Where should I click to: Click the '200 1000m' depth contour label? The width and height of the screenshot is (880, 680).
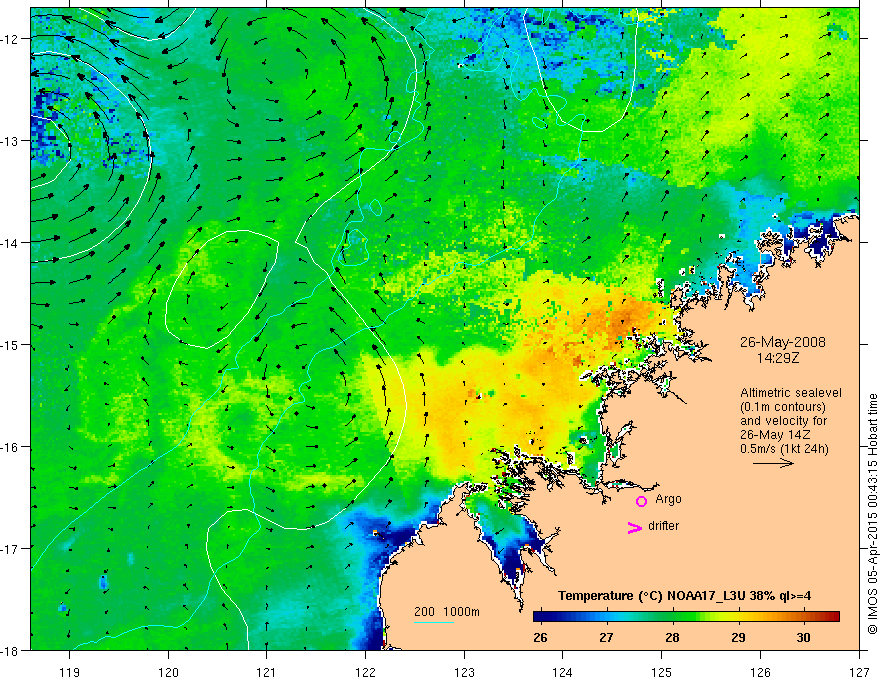tap(447, 612)
